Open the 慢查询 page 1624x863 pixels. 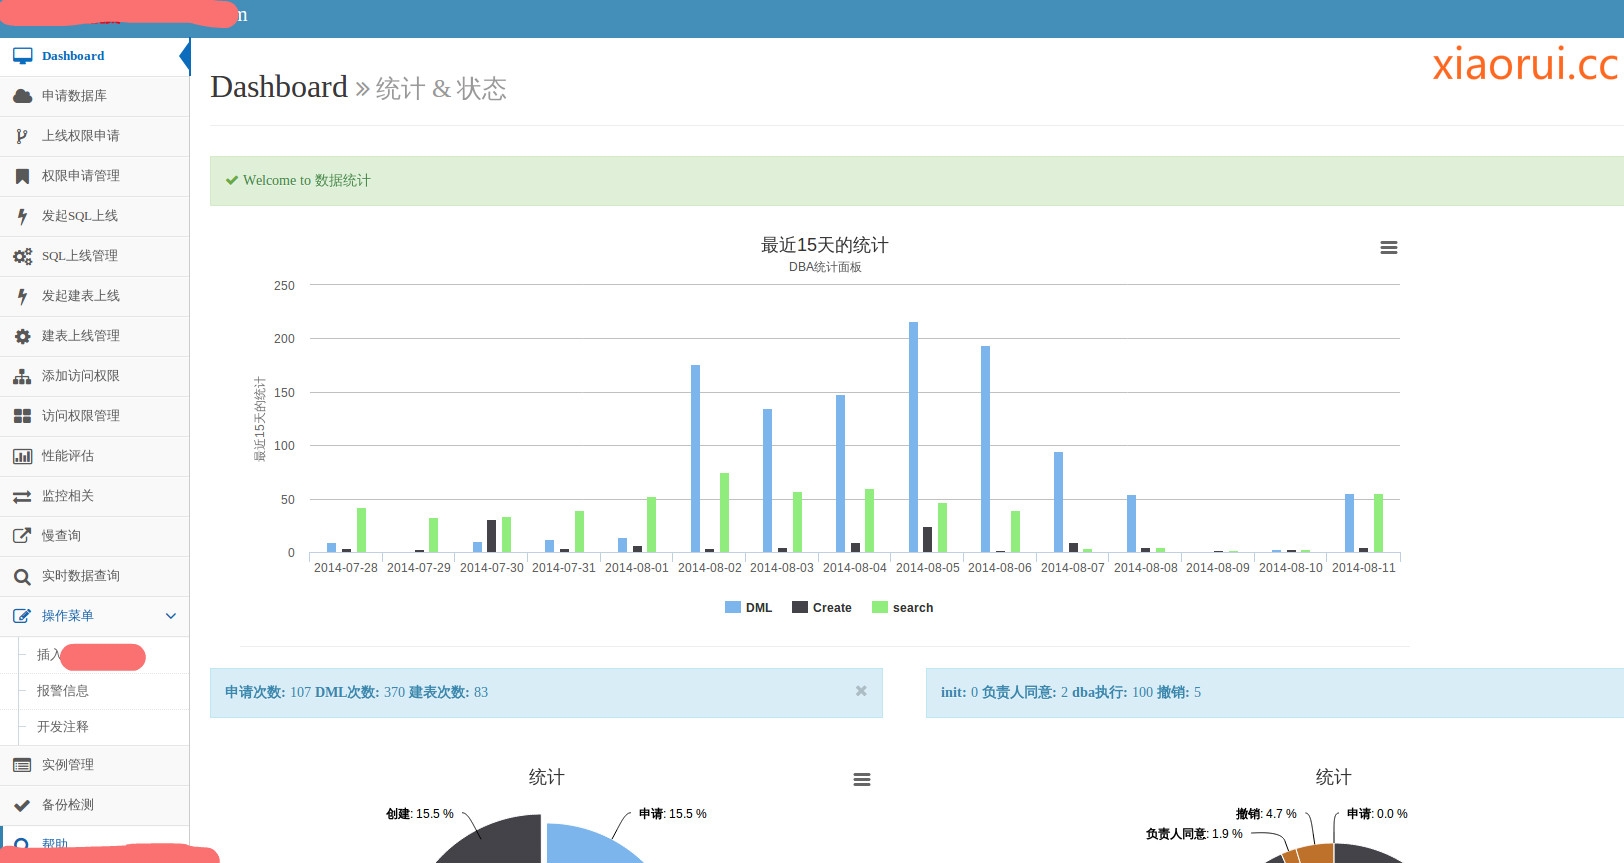point(95,536)
